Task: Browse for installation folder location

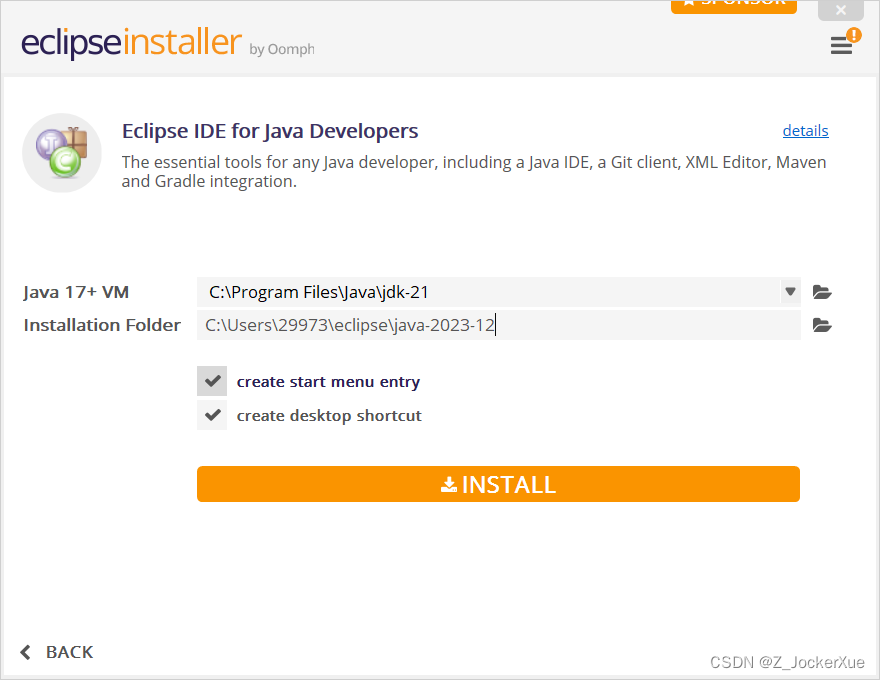Action: (822, 325)
